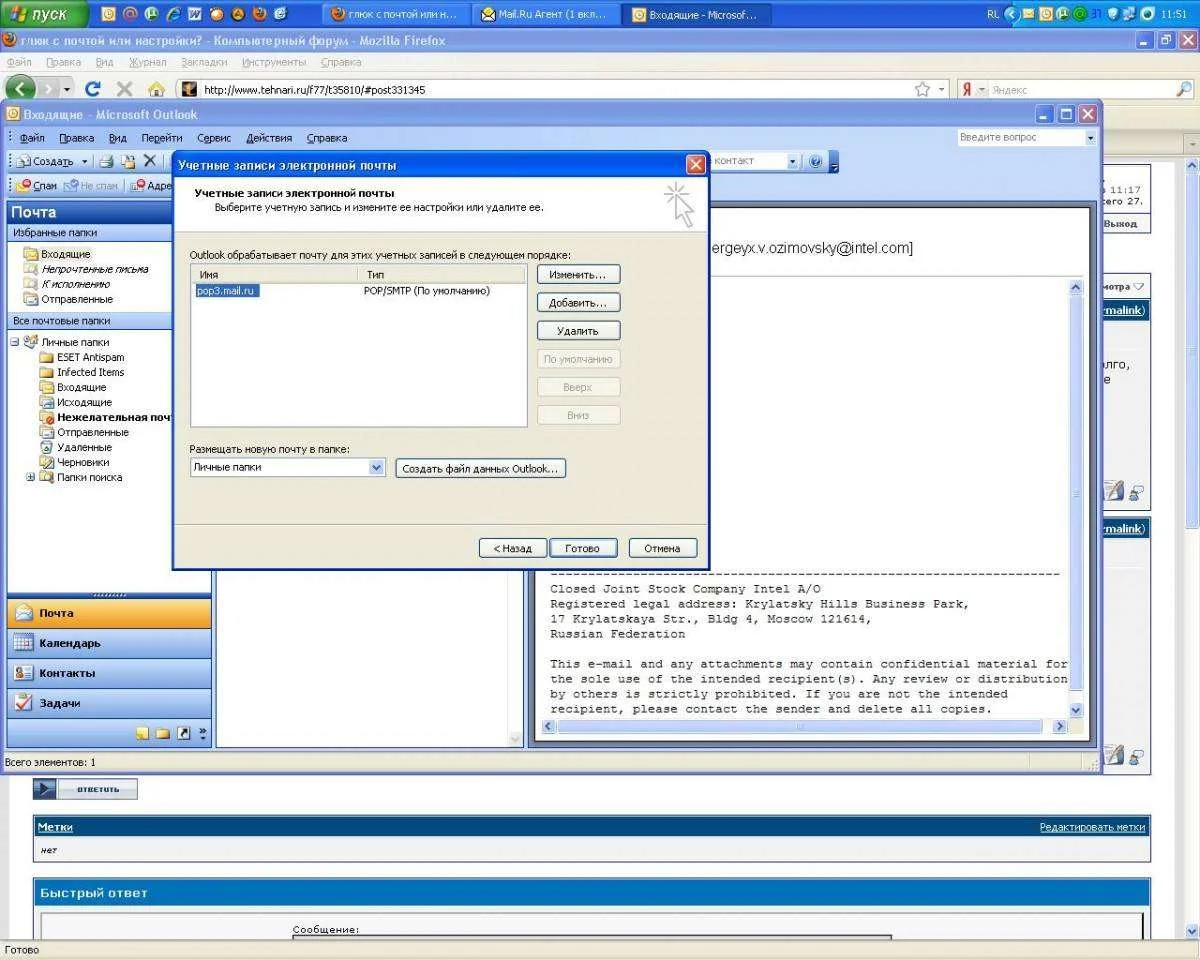
Task: Click Удалить button in accounts dialog
Action: (578, 330)
